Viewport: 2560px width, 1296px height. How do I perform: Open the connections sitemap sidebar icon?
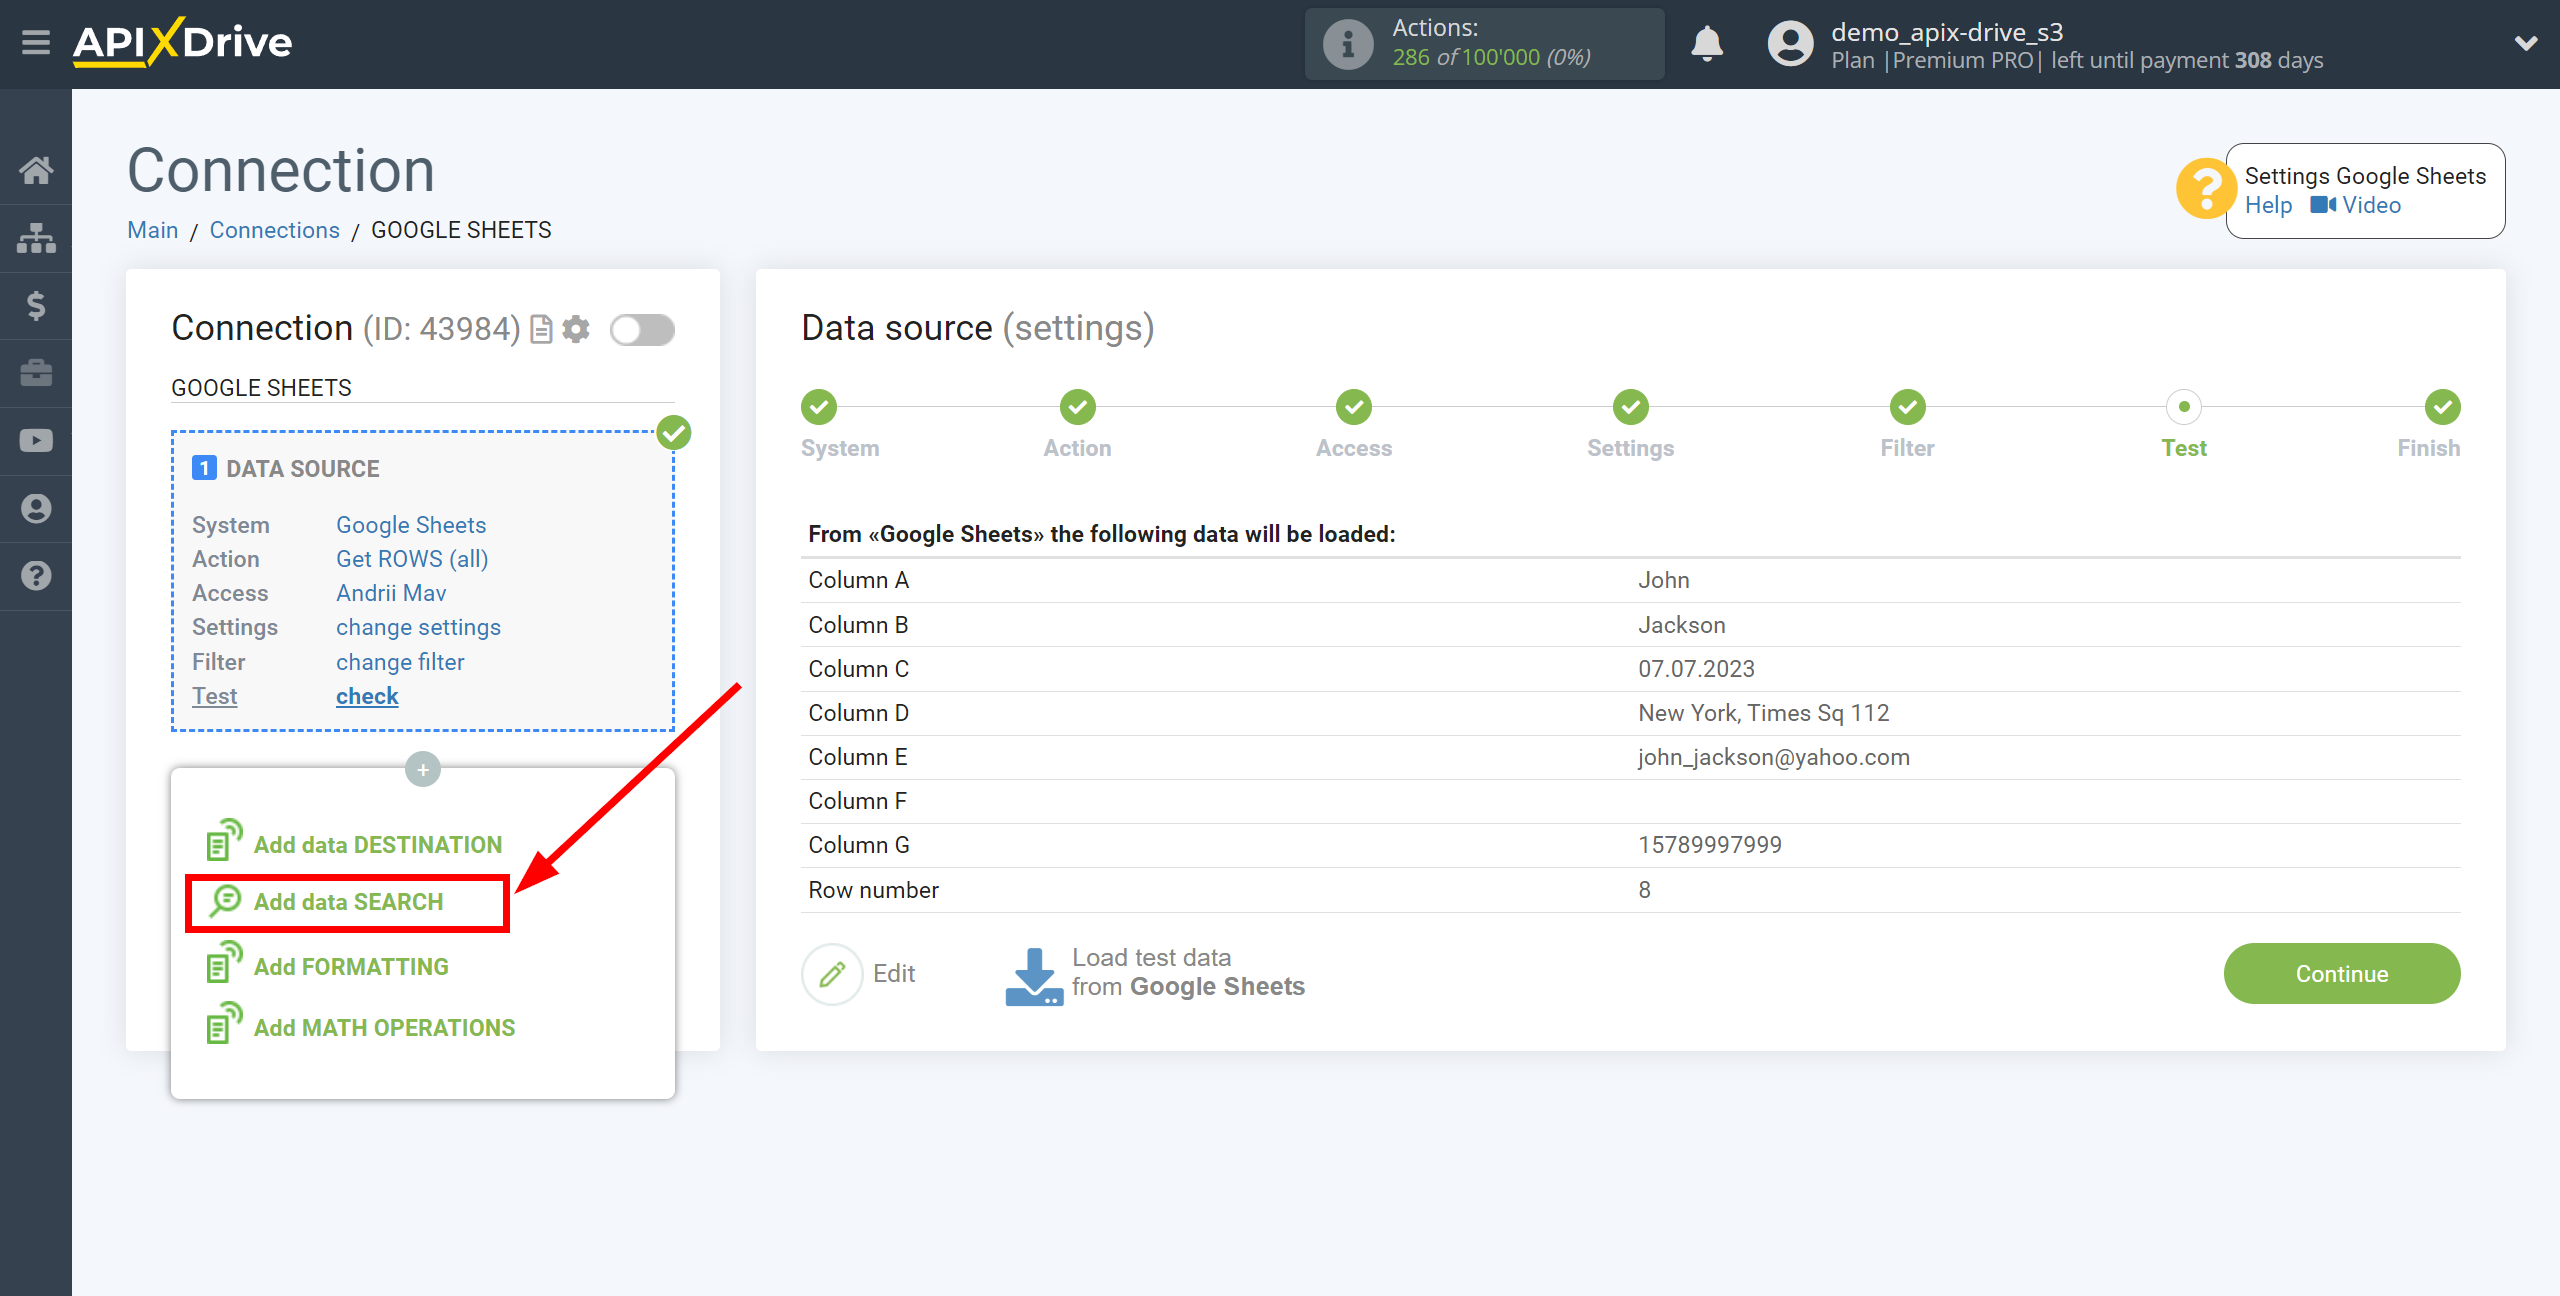tap(36, 238)
